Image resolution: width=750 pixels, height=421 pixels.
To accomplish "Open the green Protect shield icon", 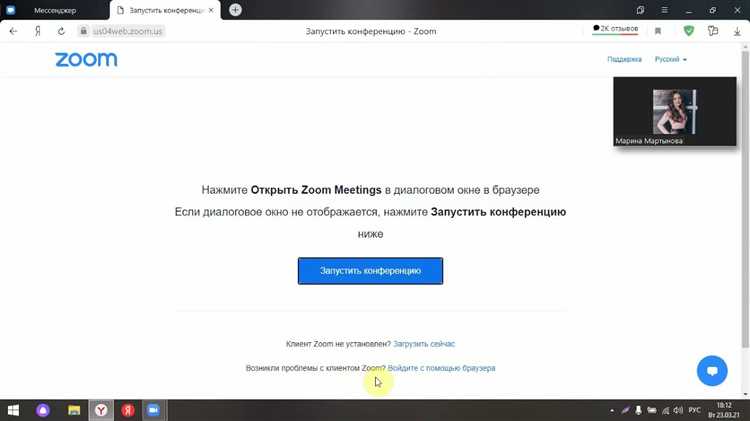I will [688, 31].
